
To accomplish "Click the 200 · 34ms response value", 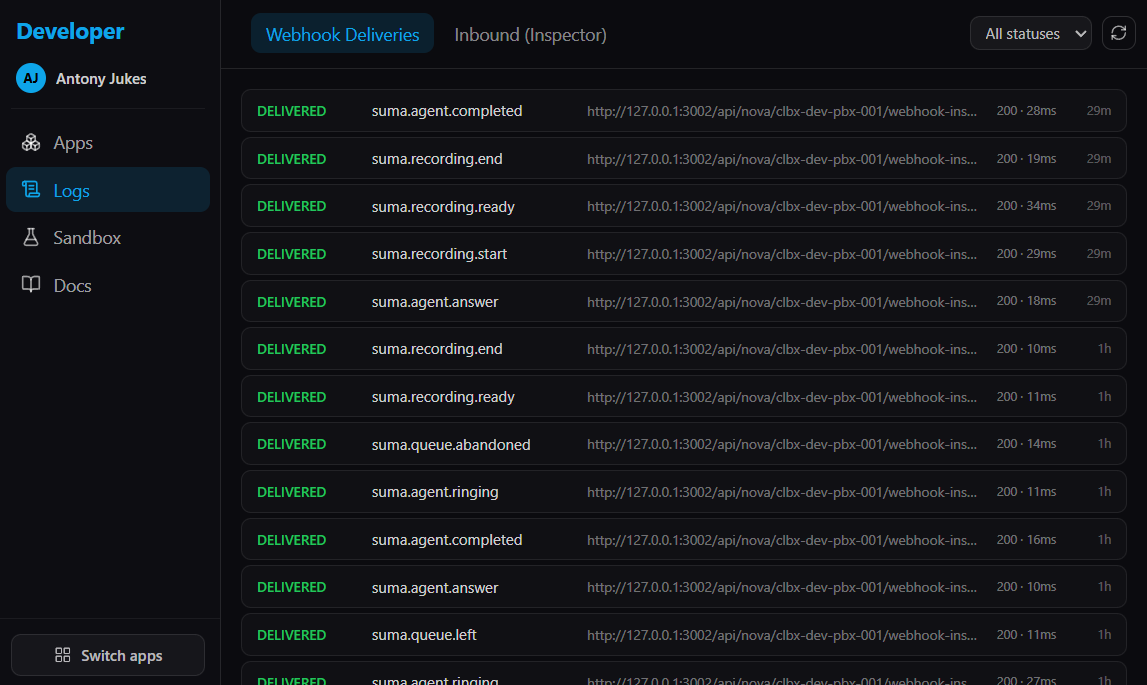I will 1026,206.
